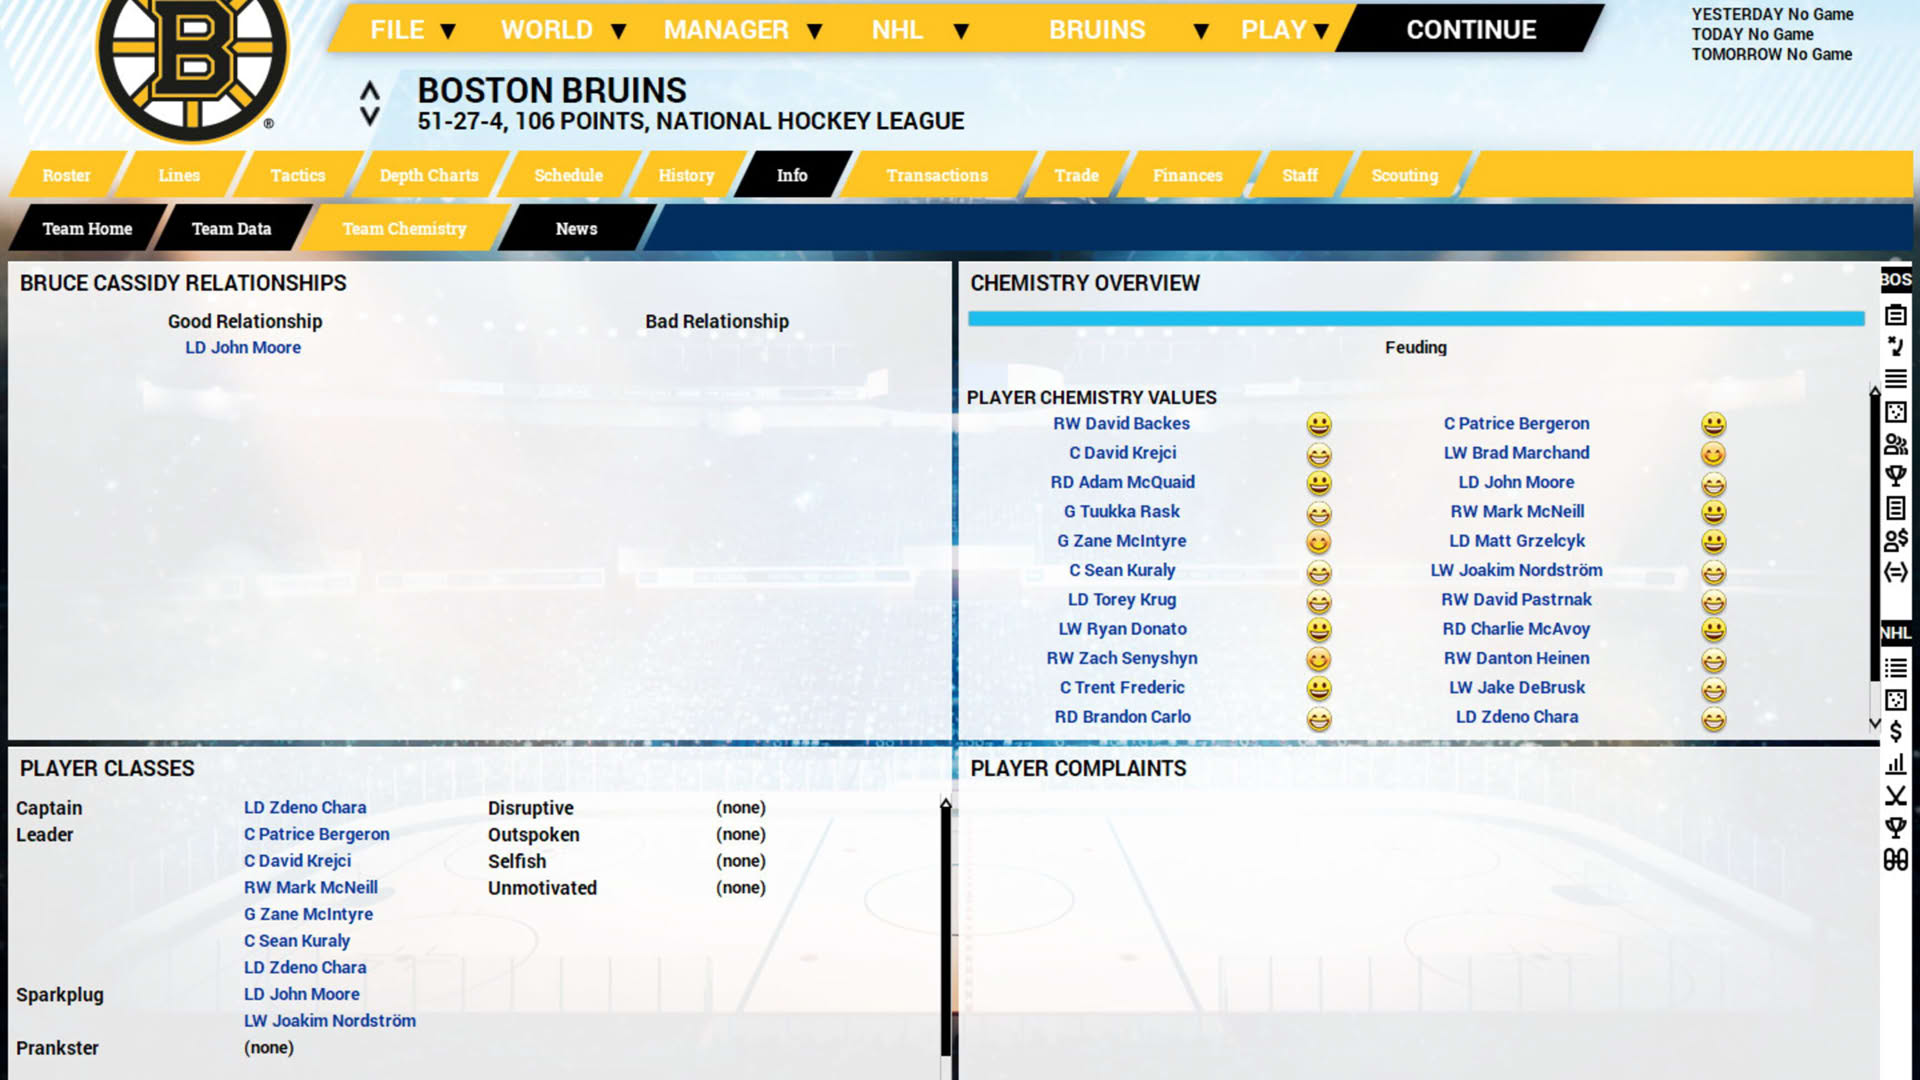Go to the Depth Charts tab
Image resolution: width=1920 pixels, height=1080 pixels.
[429, 175]
